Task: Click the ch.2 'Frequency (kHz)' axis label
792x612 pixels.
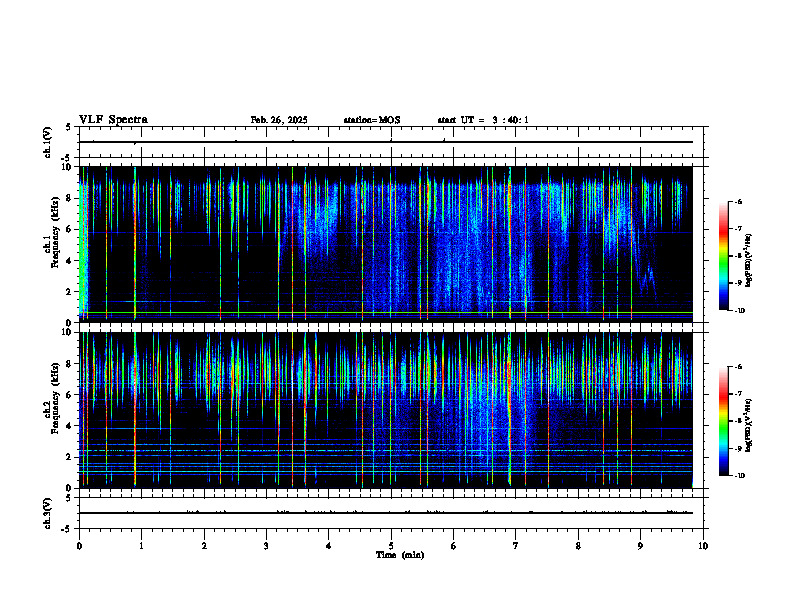Action: click(54, 398)
